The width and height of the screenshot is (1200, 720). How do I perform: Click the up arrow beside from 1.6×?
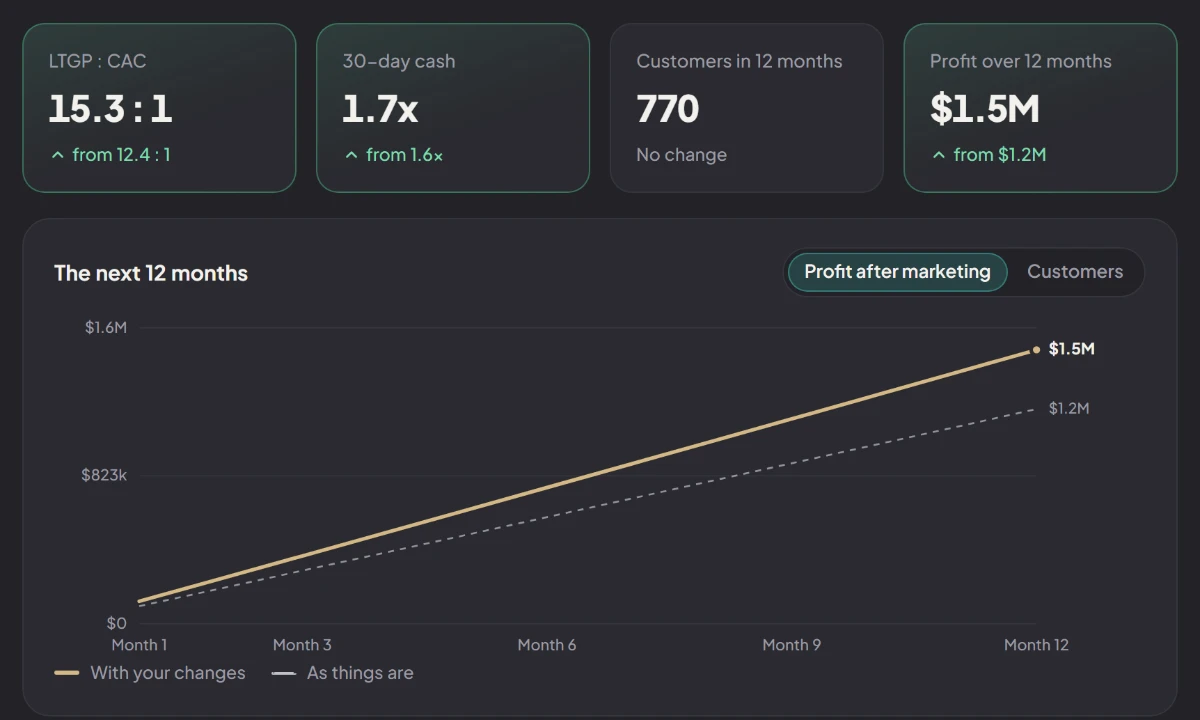point(351,155)
